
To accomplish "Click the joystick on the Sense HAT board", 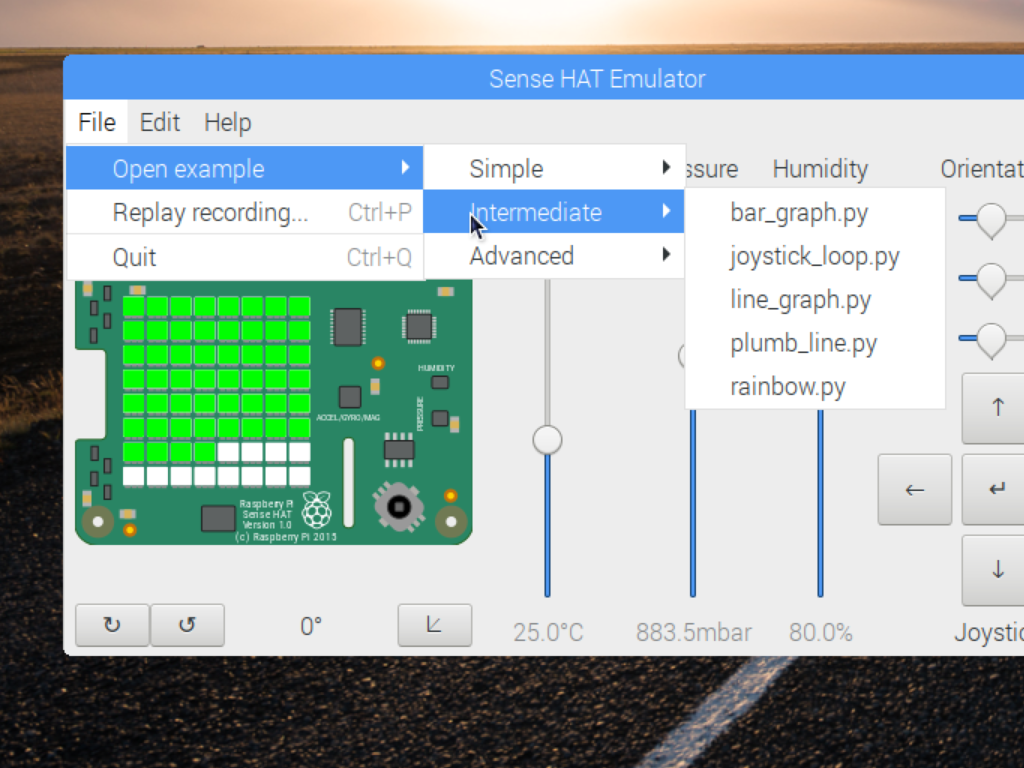I will coord(398,506).
